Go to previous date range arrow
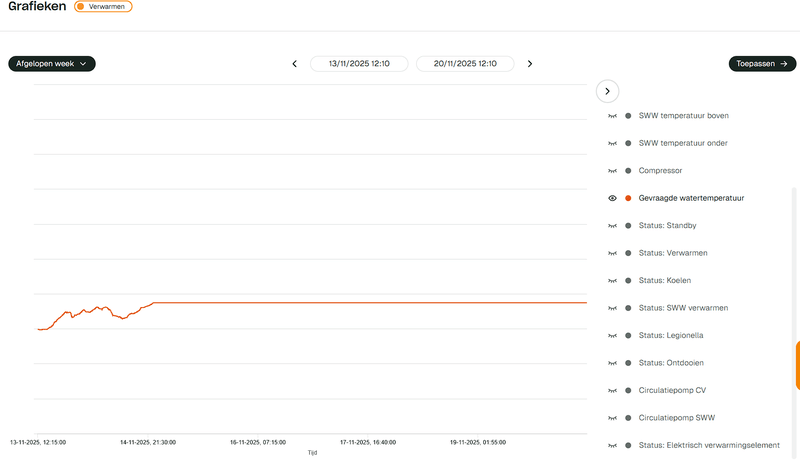 [x=295, y=64]
